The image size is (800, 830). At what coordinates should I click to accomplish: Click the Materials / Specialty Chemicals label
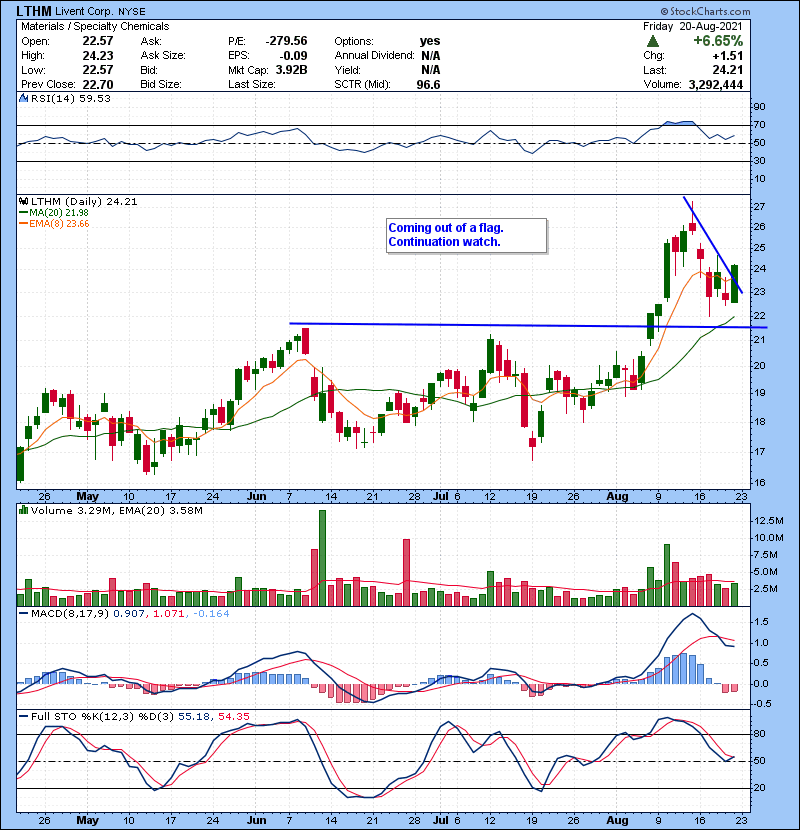click(95, 26)
